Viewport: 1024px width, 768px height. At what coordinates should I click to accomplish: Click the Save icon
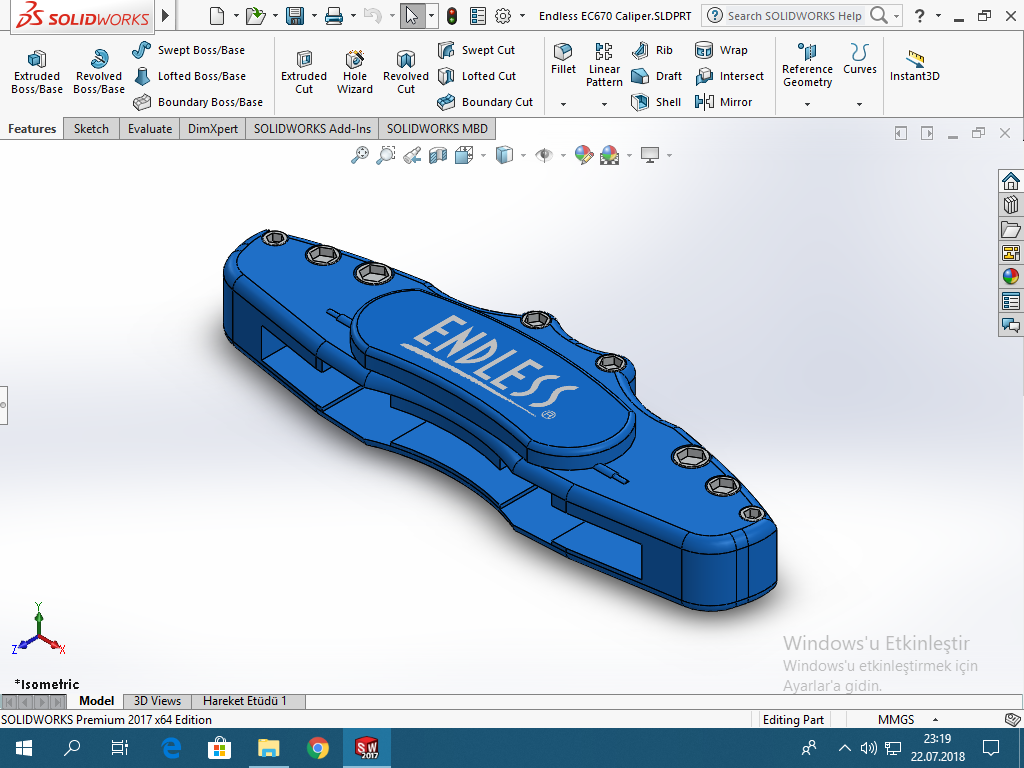[295, 16]
